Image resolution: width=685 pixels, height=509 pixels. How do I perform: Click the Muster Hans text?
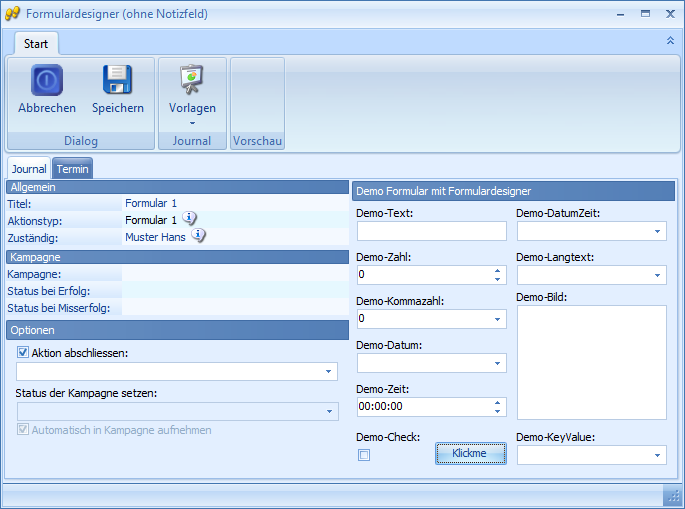tap(155, 237)
